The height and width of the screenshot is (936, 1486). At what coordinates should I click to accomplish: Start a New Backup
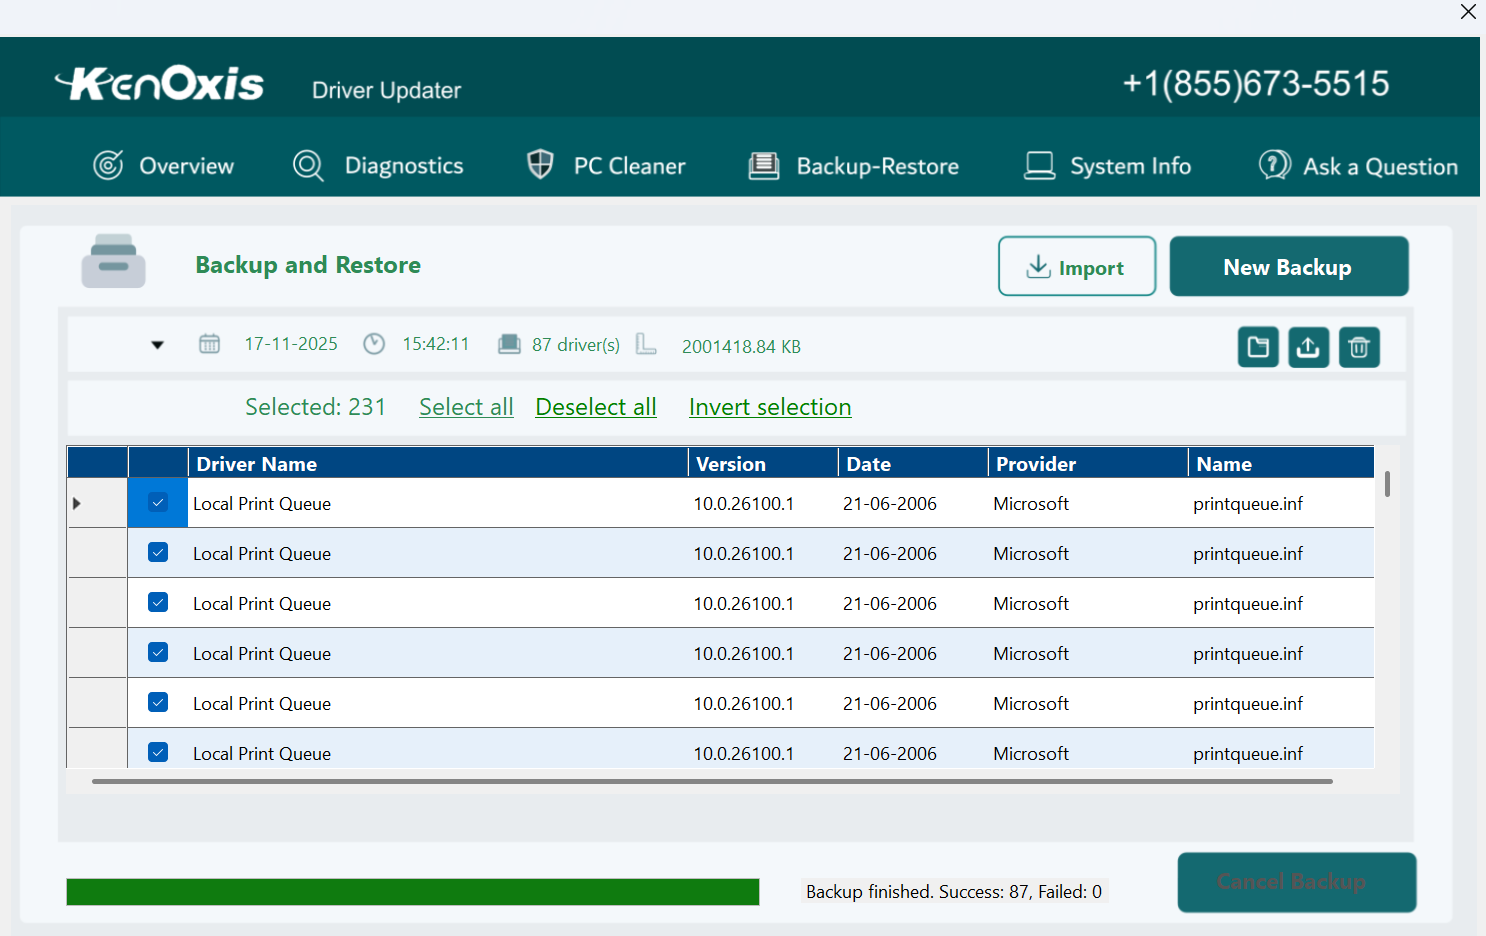pos(1288,266)
